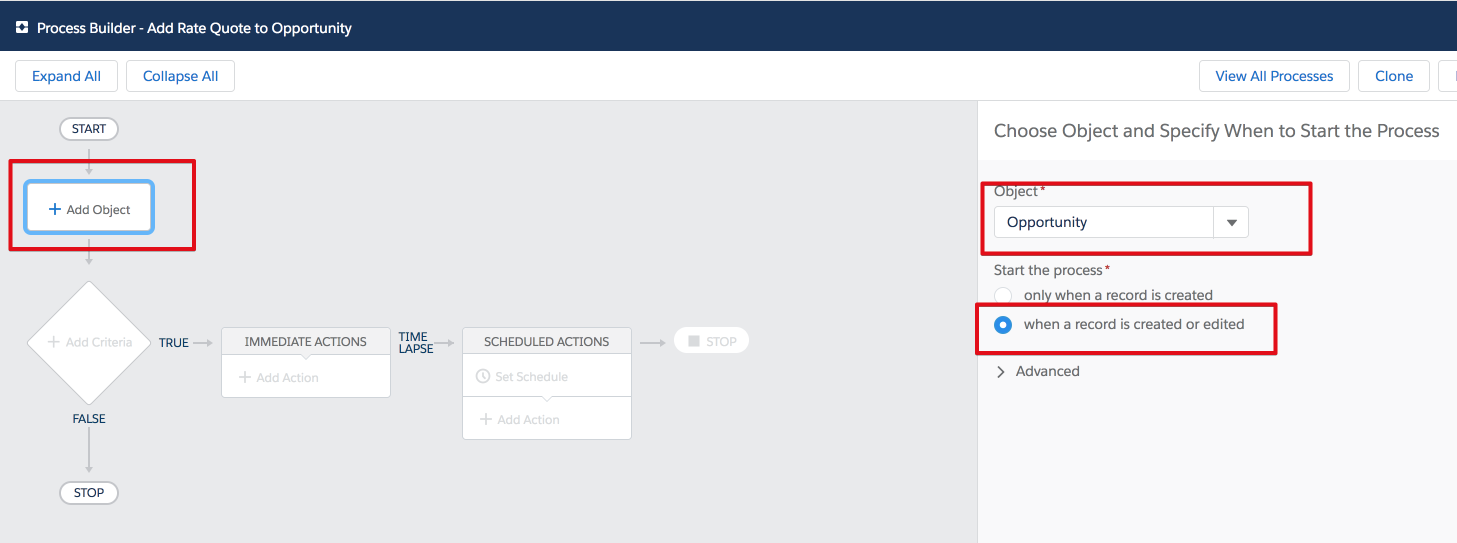The height and width of the screenshot is (543, 1457).
Task: Click Expand All button
Action: pyautogui.click(x=66, y=76)
